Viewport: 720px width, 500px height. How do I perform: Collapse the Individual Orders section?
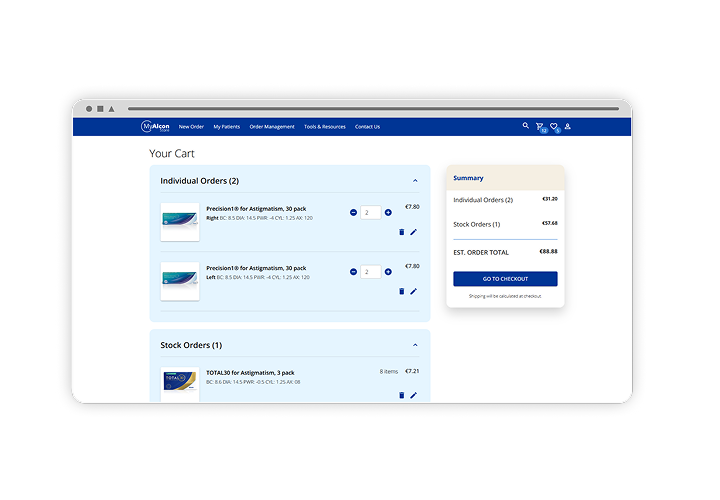[415, 181]
